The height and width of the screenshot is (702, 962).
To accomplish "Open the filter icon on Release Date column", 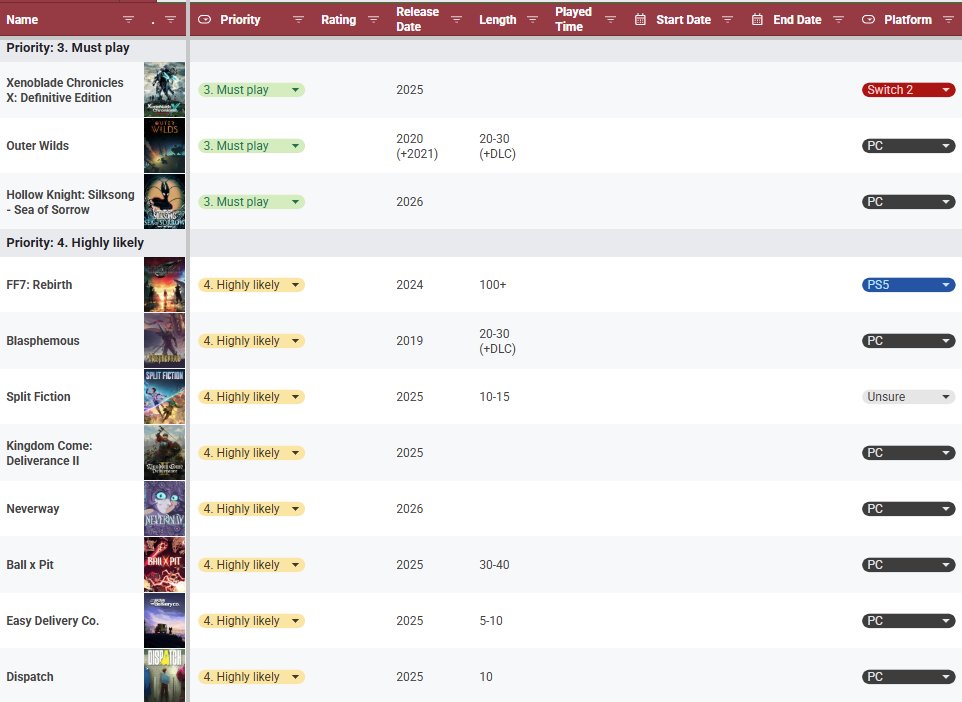I will tap(456, 20).
